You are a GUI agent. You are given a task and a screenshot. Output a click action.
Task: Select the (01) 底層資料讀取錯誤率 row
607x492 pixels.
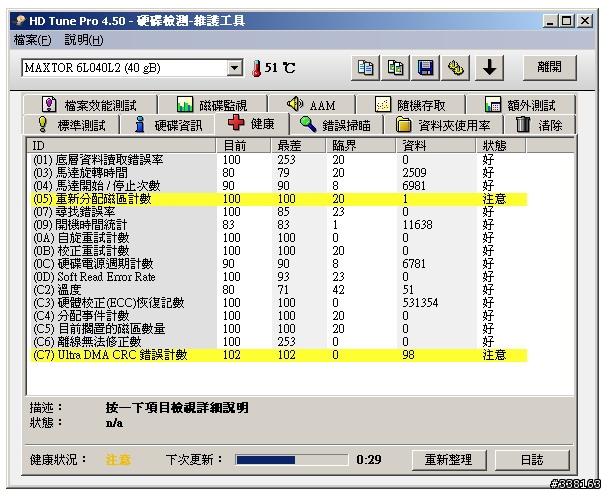click(x=279, y=159)
